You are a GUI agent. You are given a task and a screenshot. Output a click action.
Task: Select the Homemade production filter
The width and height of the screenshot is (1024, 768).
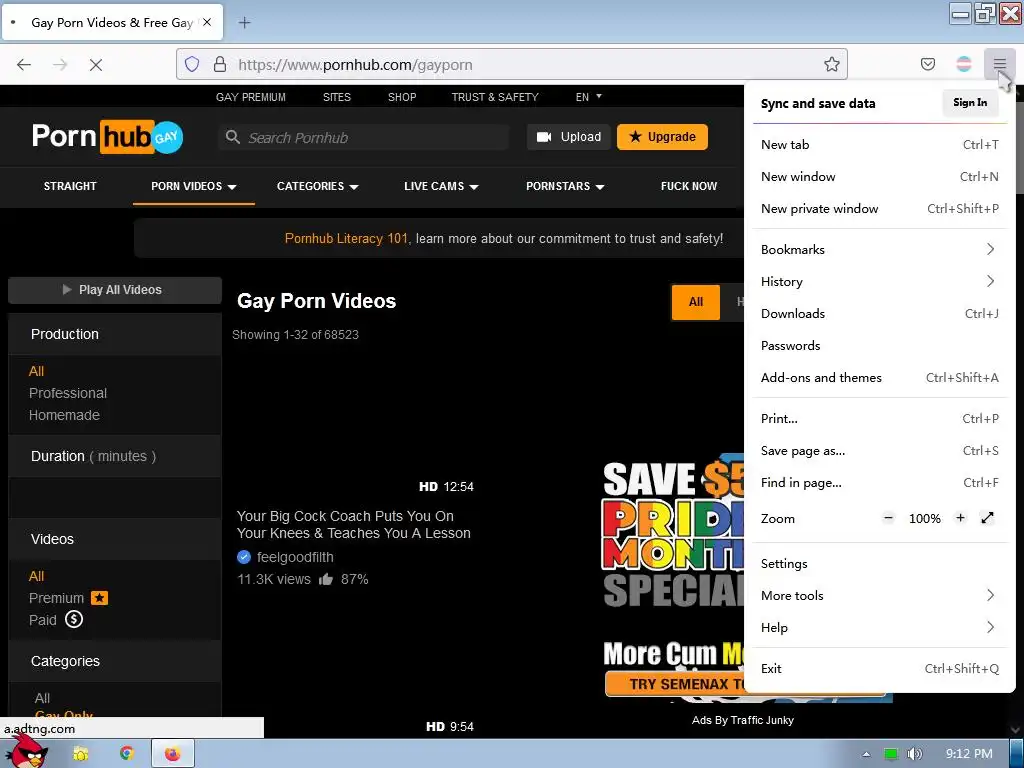64,415
